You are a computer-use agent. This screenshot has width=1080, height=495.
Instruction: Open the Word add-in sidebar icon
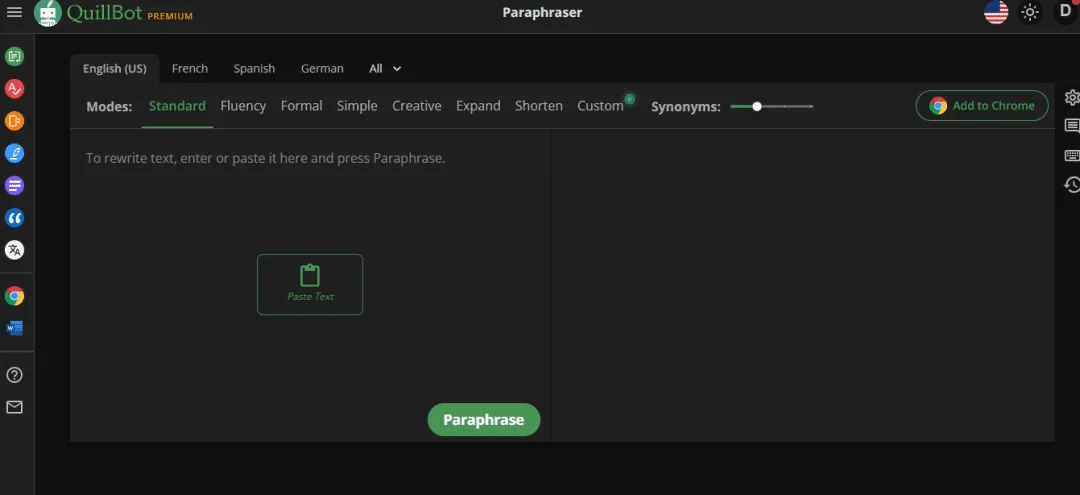click(14, 328)
